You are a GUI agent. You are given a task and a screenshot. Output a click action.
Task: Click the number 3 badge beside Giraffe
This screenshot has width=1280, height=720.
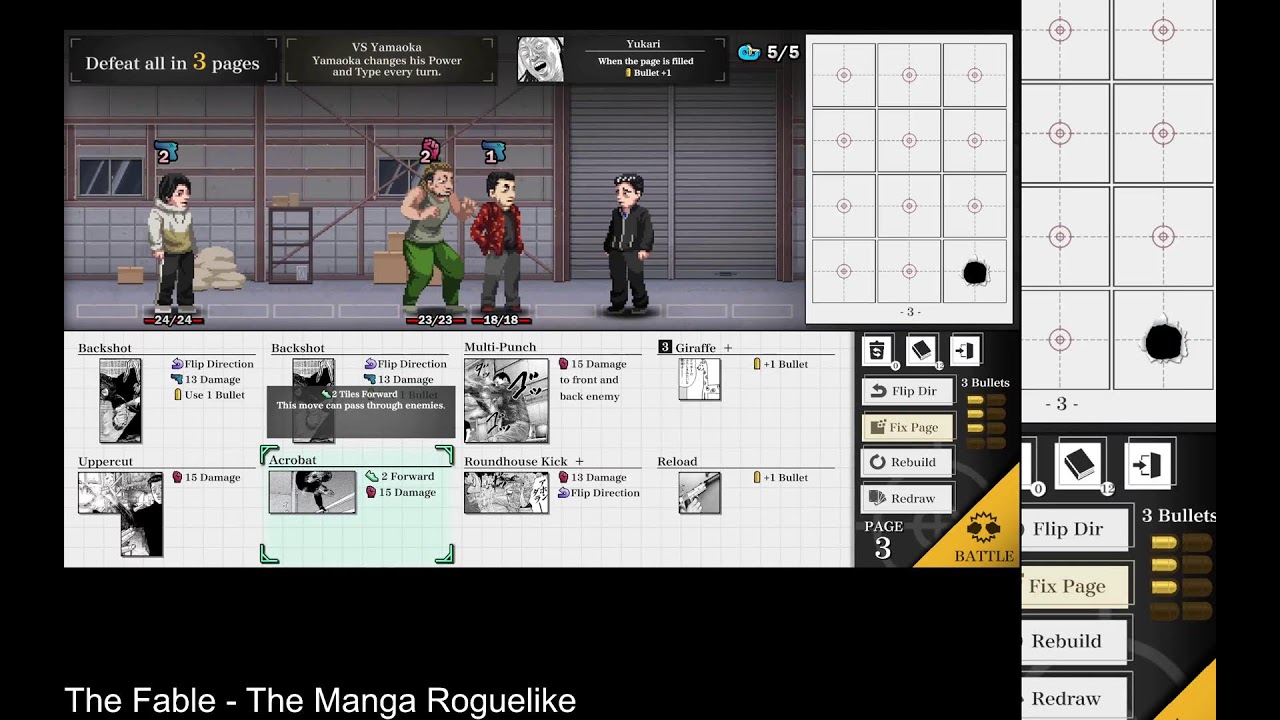tap(665, 347)
